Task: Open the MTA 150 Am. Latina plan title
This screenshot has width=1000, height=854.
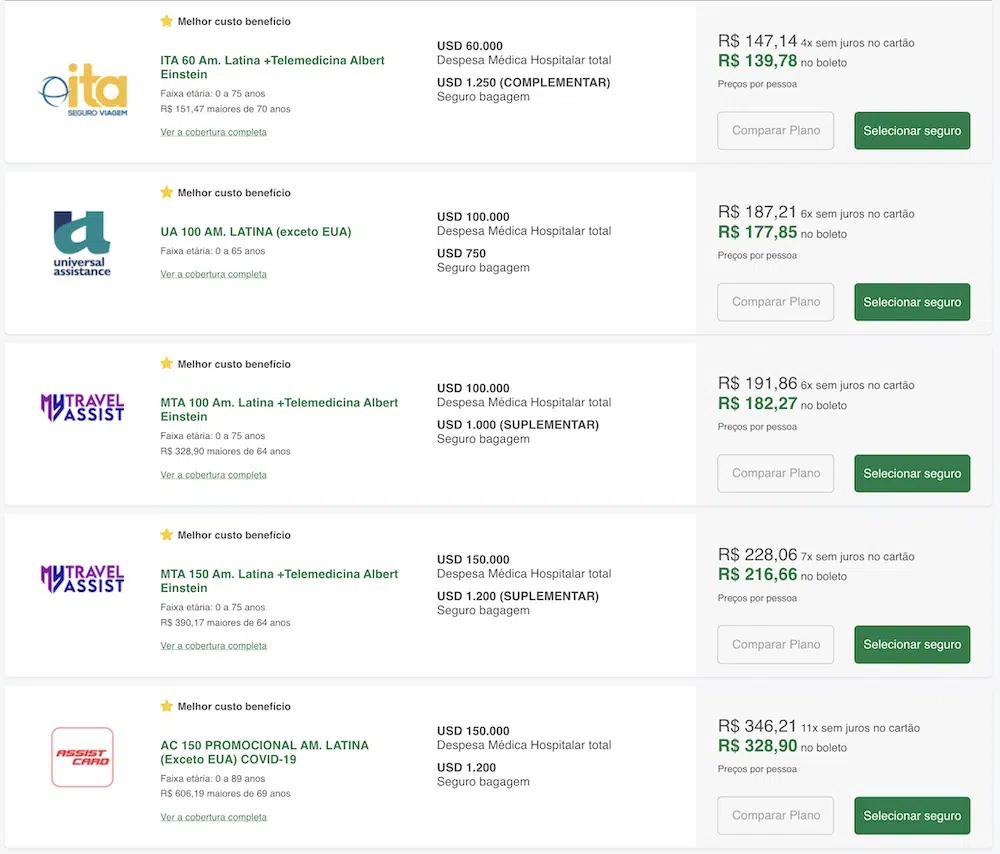Action: click(279, 581)
